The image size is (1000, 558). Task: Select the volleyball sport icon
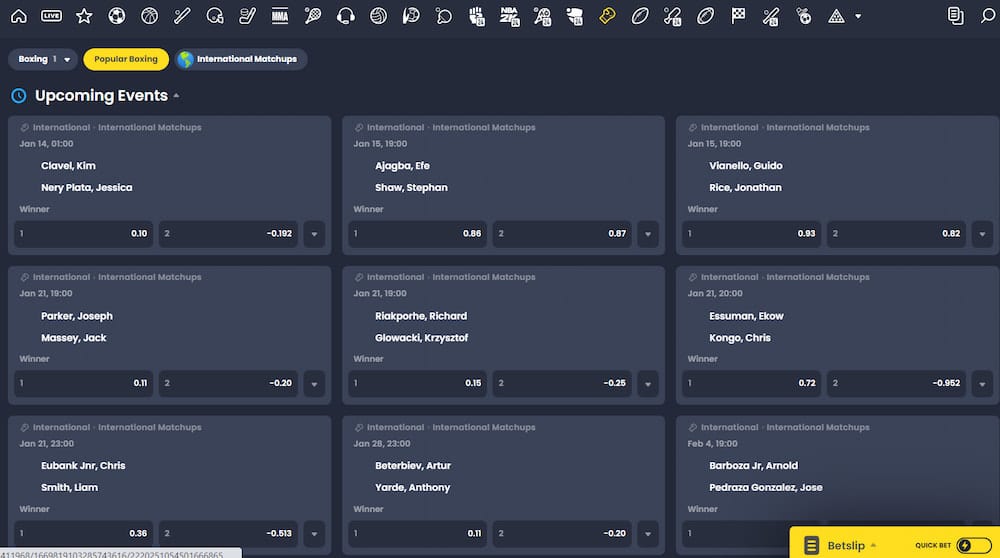[378, 16]
